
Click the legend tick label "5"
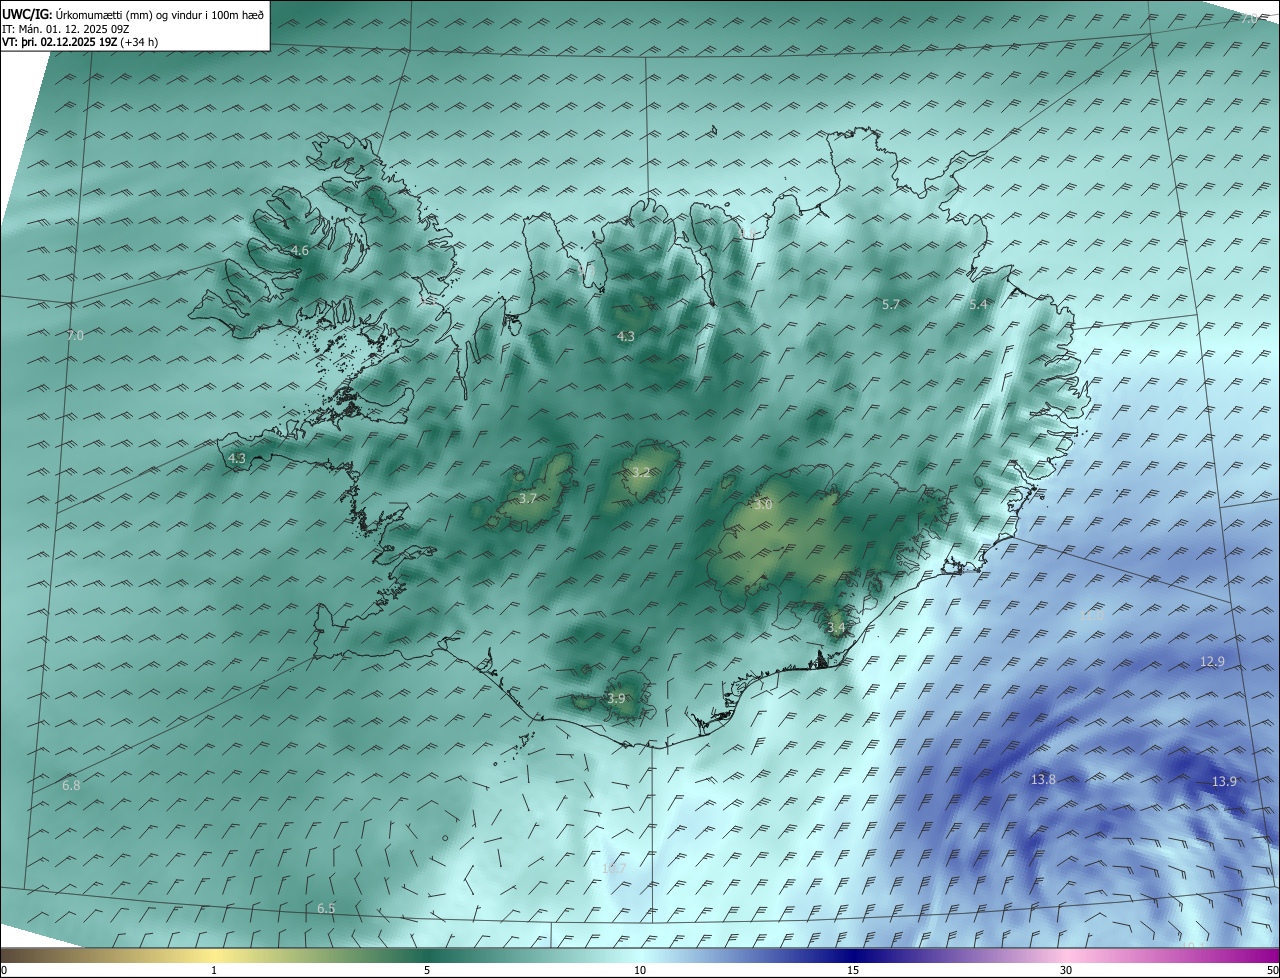(x=427, y=971)
